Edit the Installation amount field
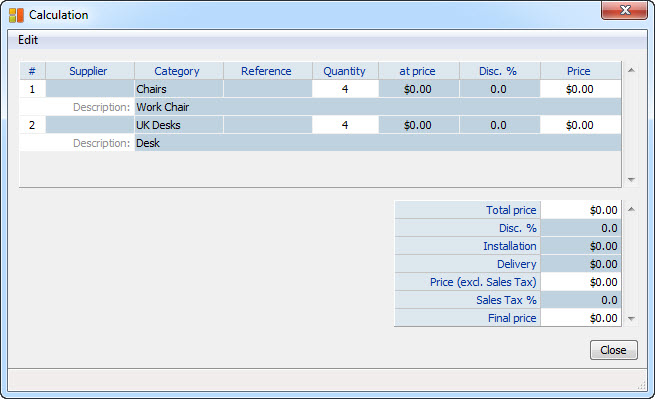 (x=581, y=246)
